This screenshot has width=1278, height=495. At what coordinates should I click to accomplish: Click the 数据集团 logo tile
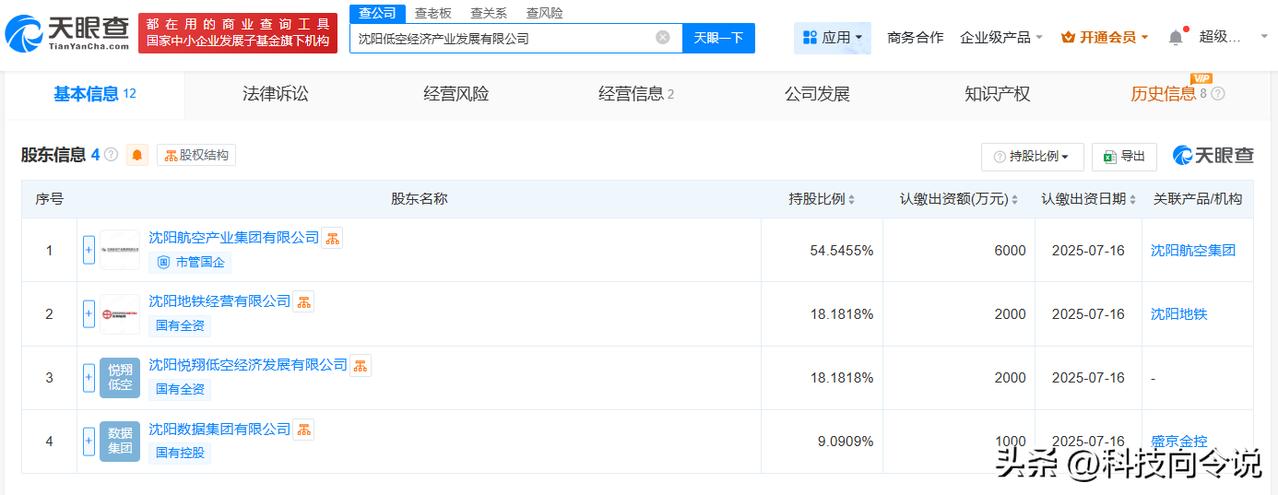[120, 441]
